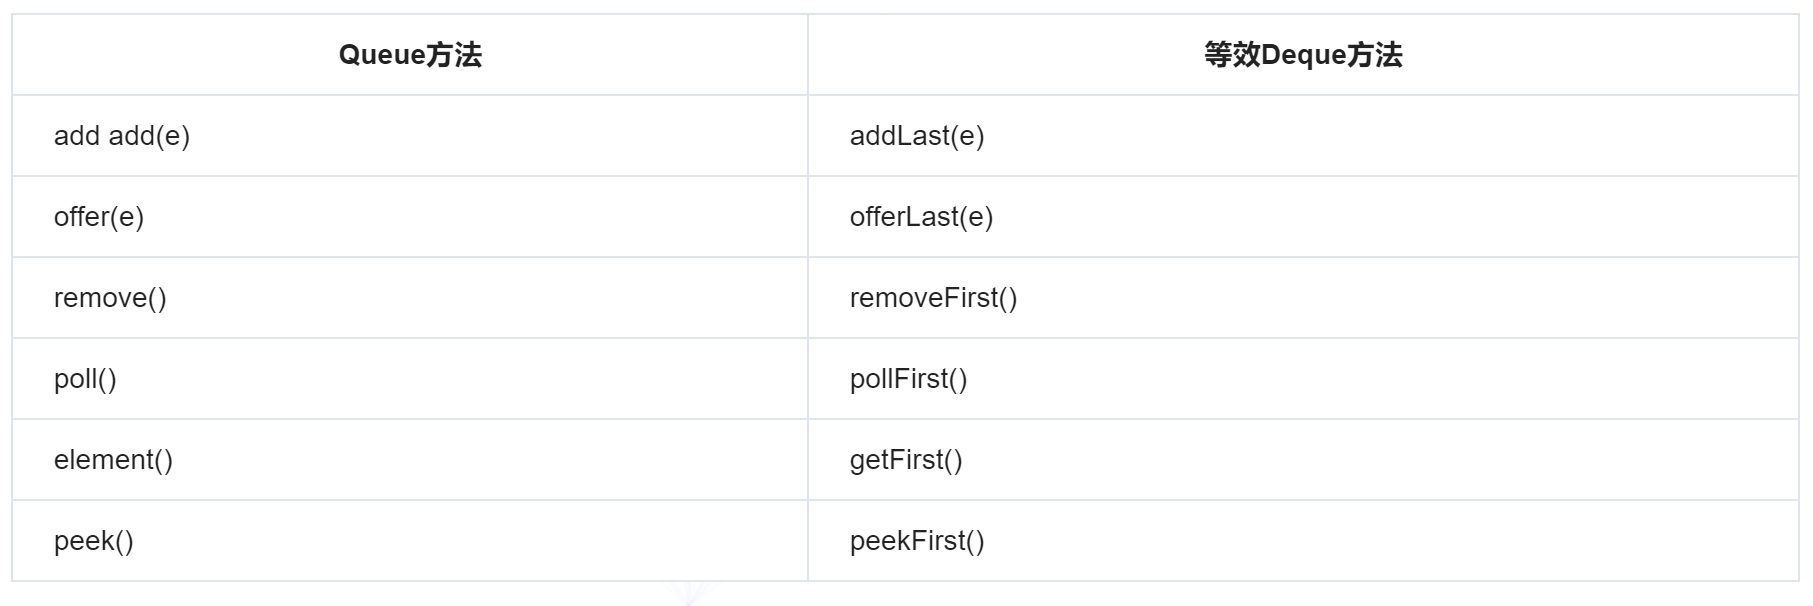Click the getFirst() method cell

click(1303, 460)
